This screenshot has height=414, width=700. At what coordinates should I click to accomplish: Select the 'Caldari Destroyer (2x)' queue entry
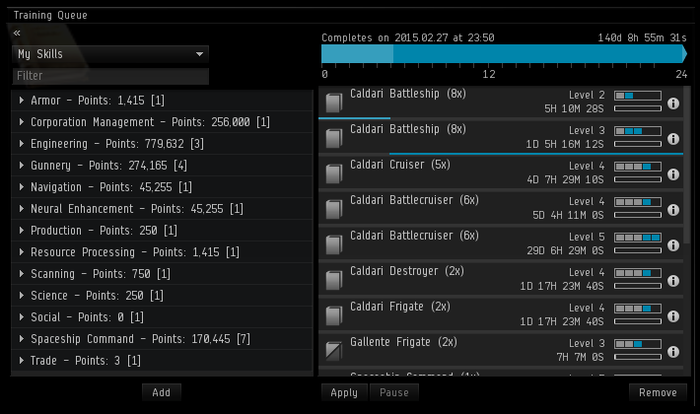pyautogui.click(x=501, y=280)
